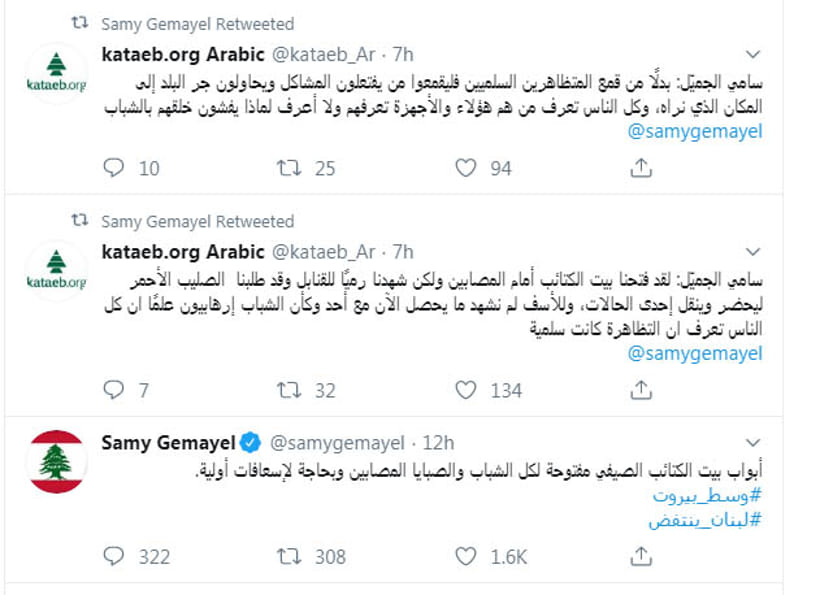Retweet the tweet with 25 retweets
The height and width of the screenshot is (595, 820).
tap(289, 168)
